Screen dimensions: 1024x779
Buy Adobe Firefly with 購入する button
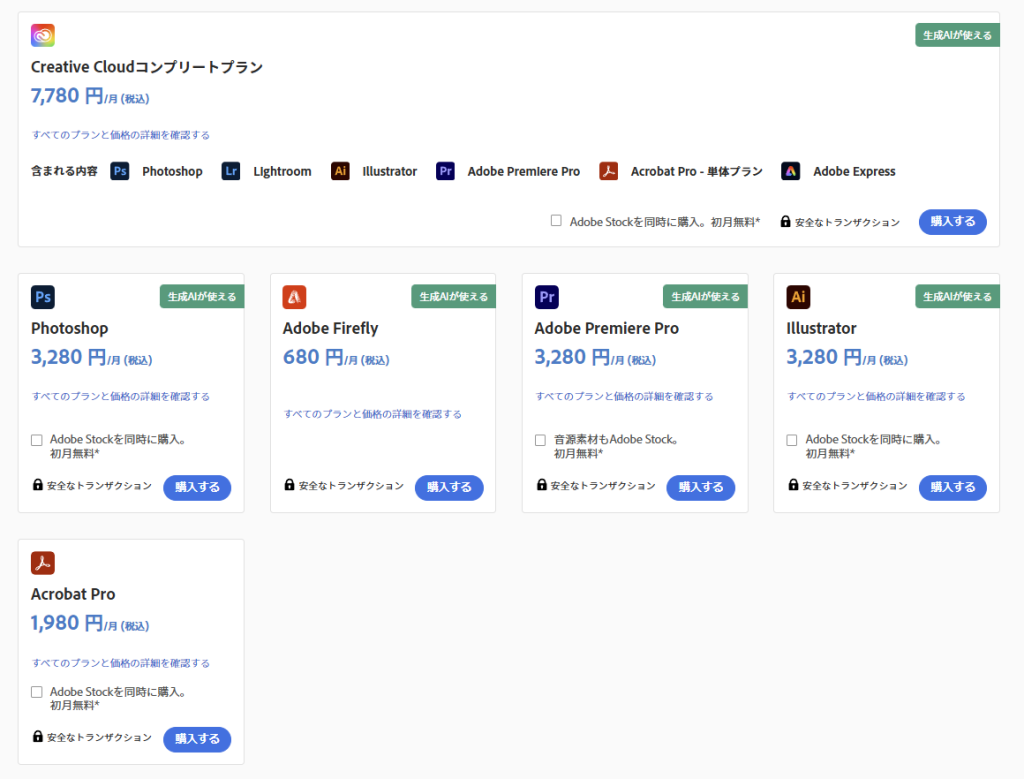point(449,487)
